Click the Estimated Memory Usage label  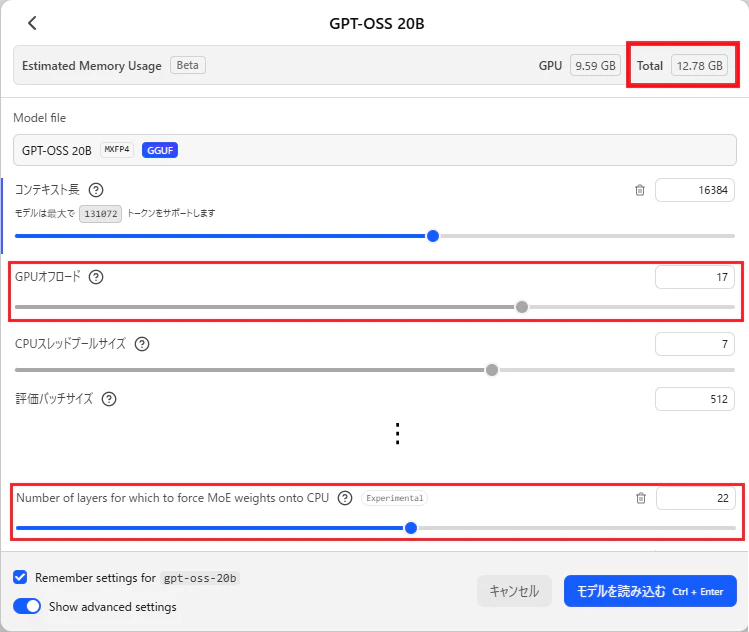[x=92, y=65]
